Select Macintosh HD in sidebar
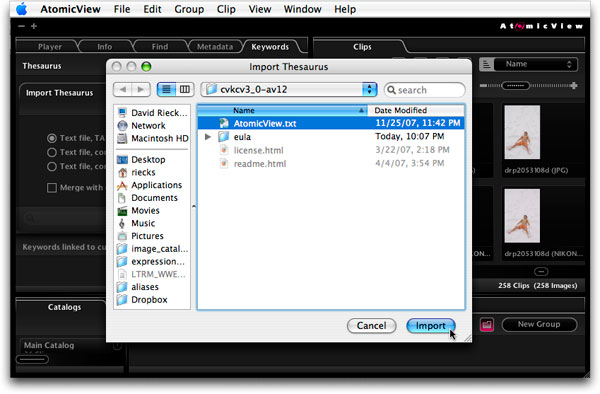 (x=153, y=138)
